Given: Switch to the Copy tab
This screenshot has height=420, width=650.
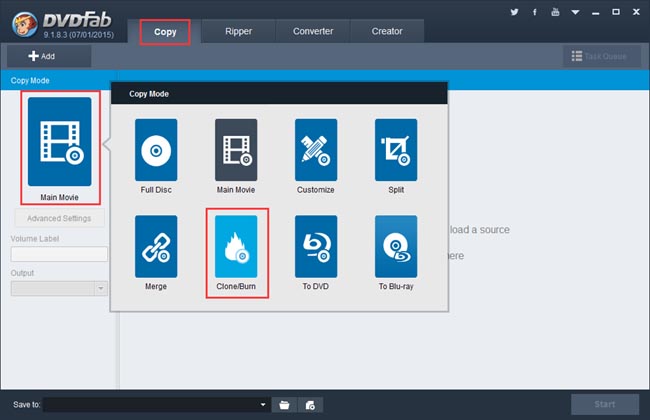Looking at the screenshot, I should (x=165, y=32).
